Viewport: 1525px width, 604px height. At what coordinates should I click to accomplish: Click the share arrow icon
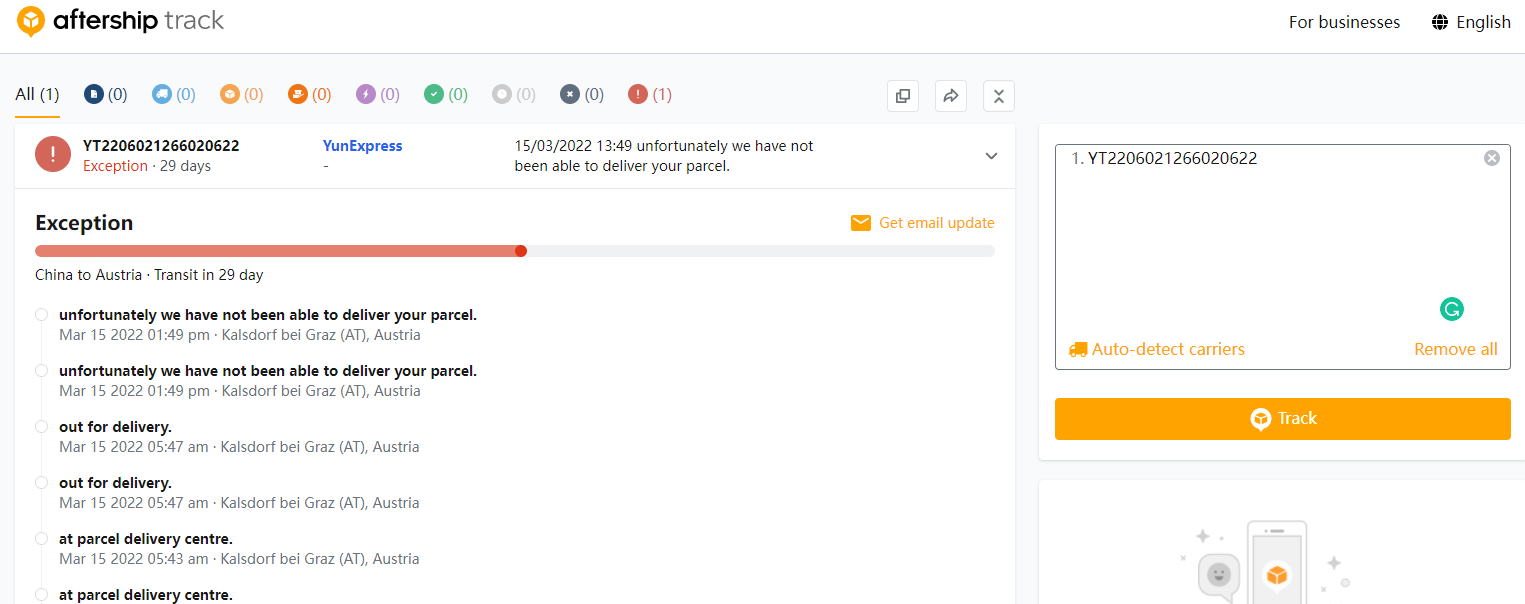pyautogui.click(x=951, y=96)
